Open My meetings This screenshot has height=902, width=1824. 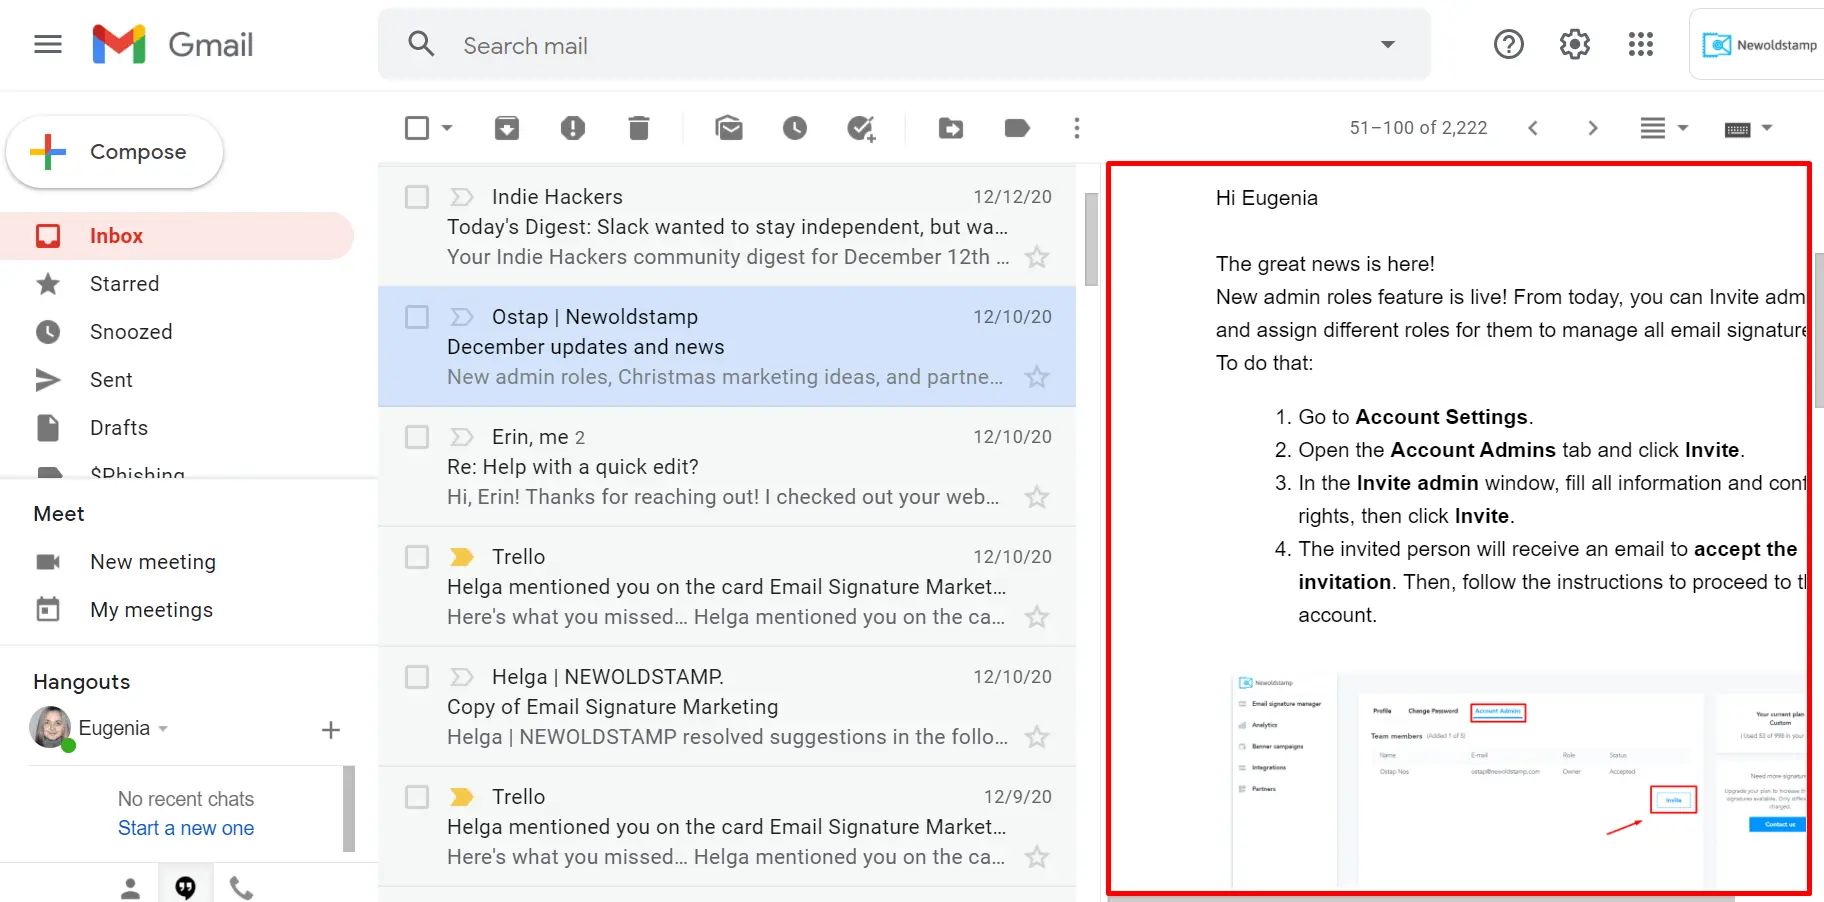point(151,610)
